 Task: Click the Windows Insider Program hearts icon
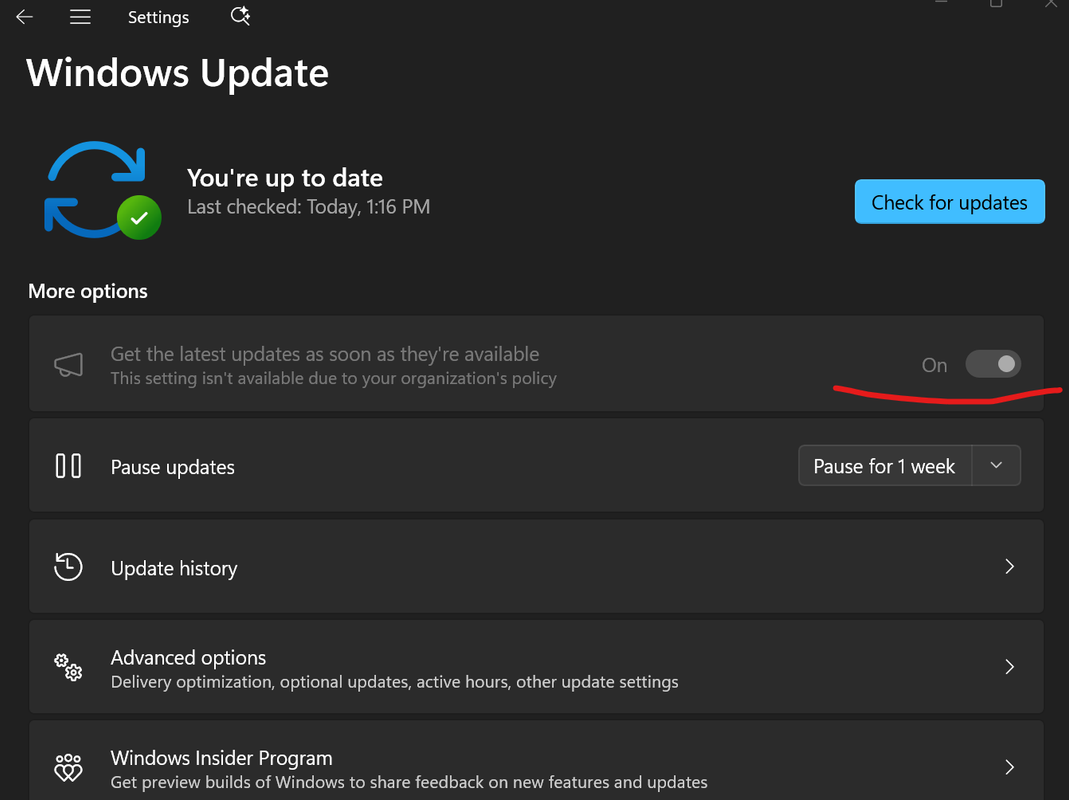pos(68,768)
